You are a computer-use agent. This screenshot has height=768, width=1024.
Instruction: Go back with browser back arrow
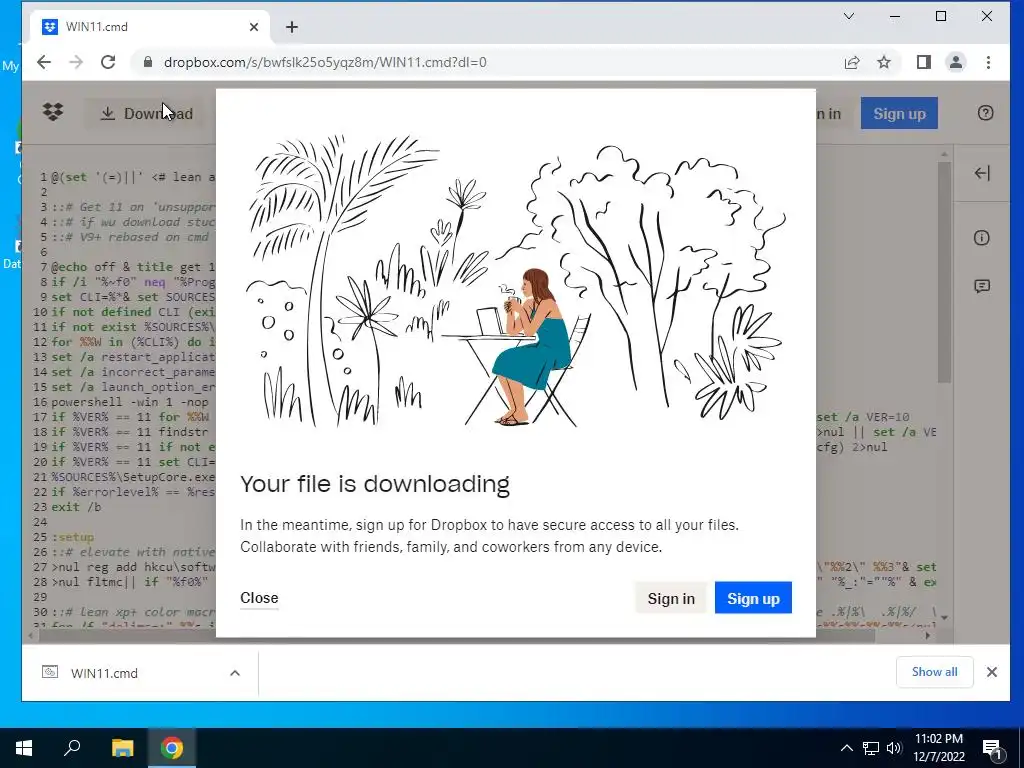44,62
